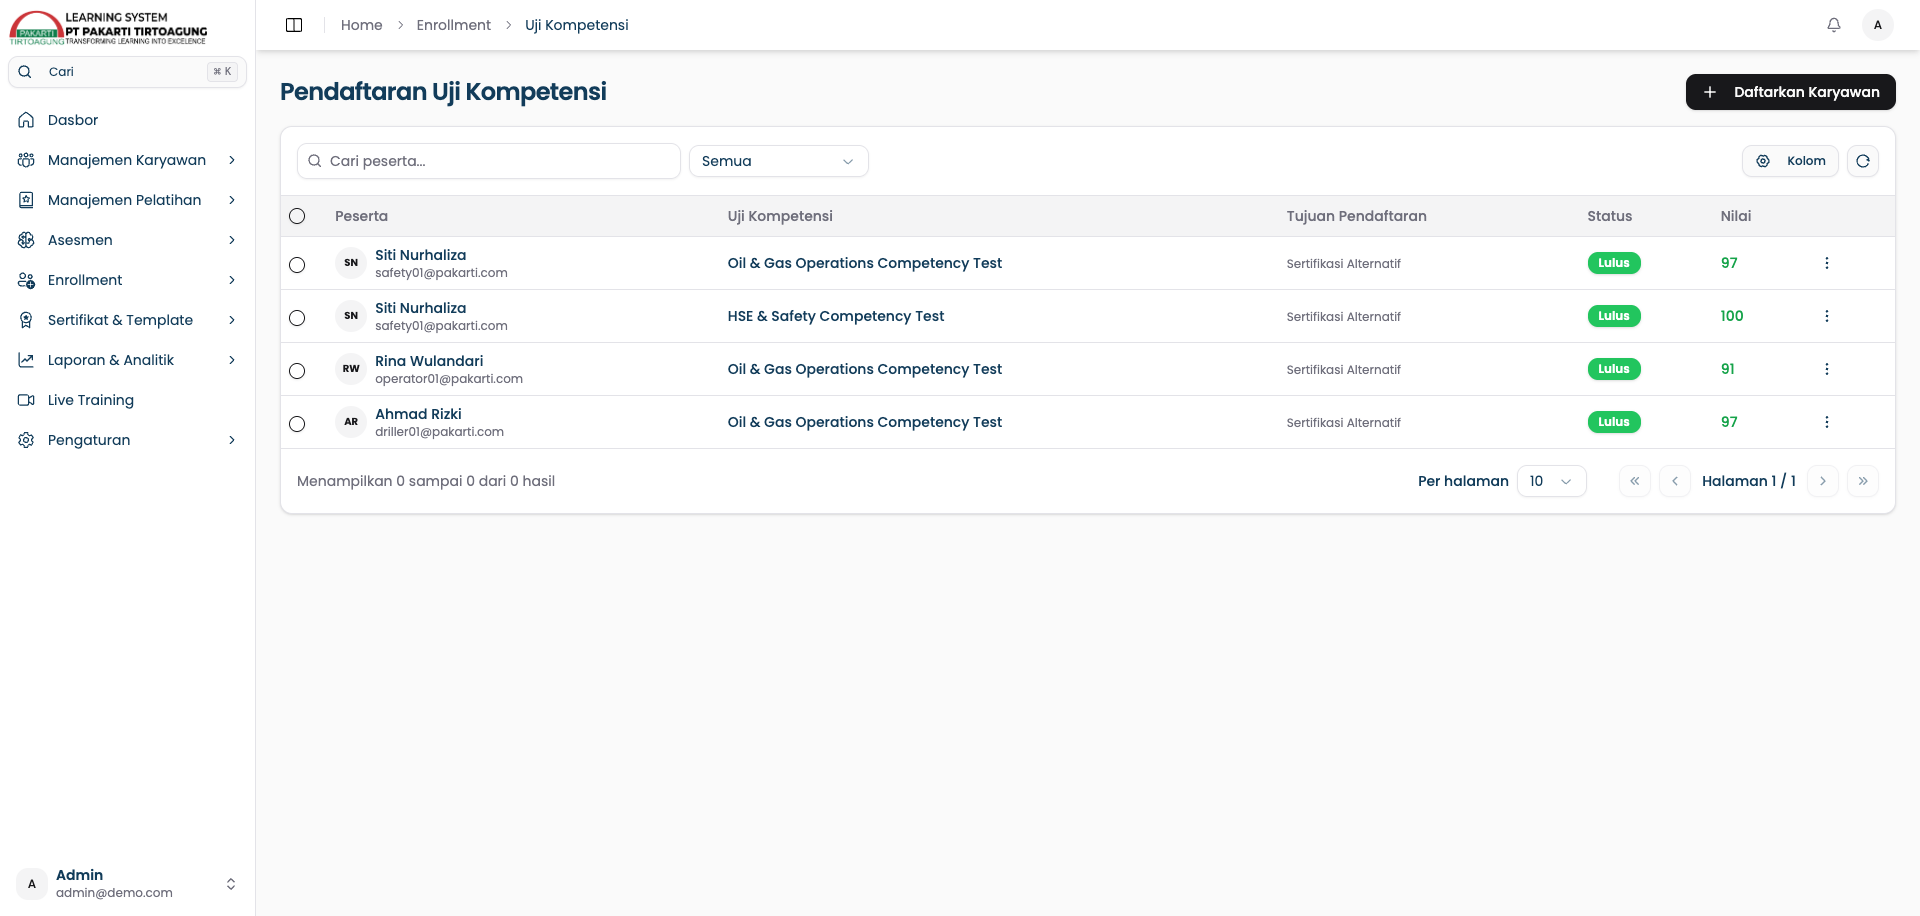Image resolution: width=1920 pixels, height=916 pixels.
Task: Click the Asesmen icon
Action: (27, 240)
